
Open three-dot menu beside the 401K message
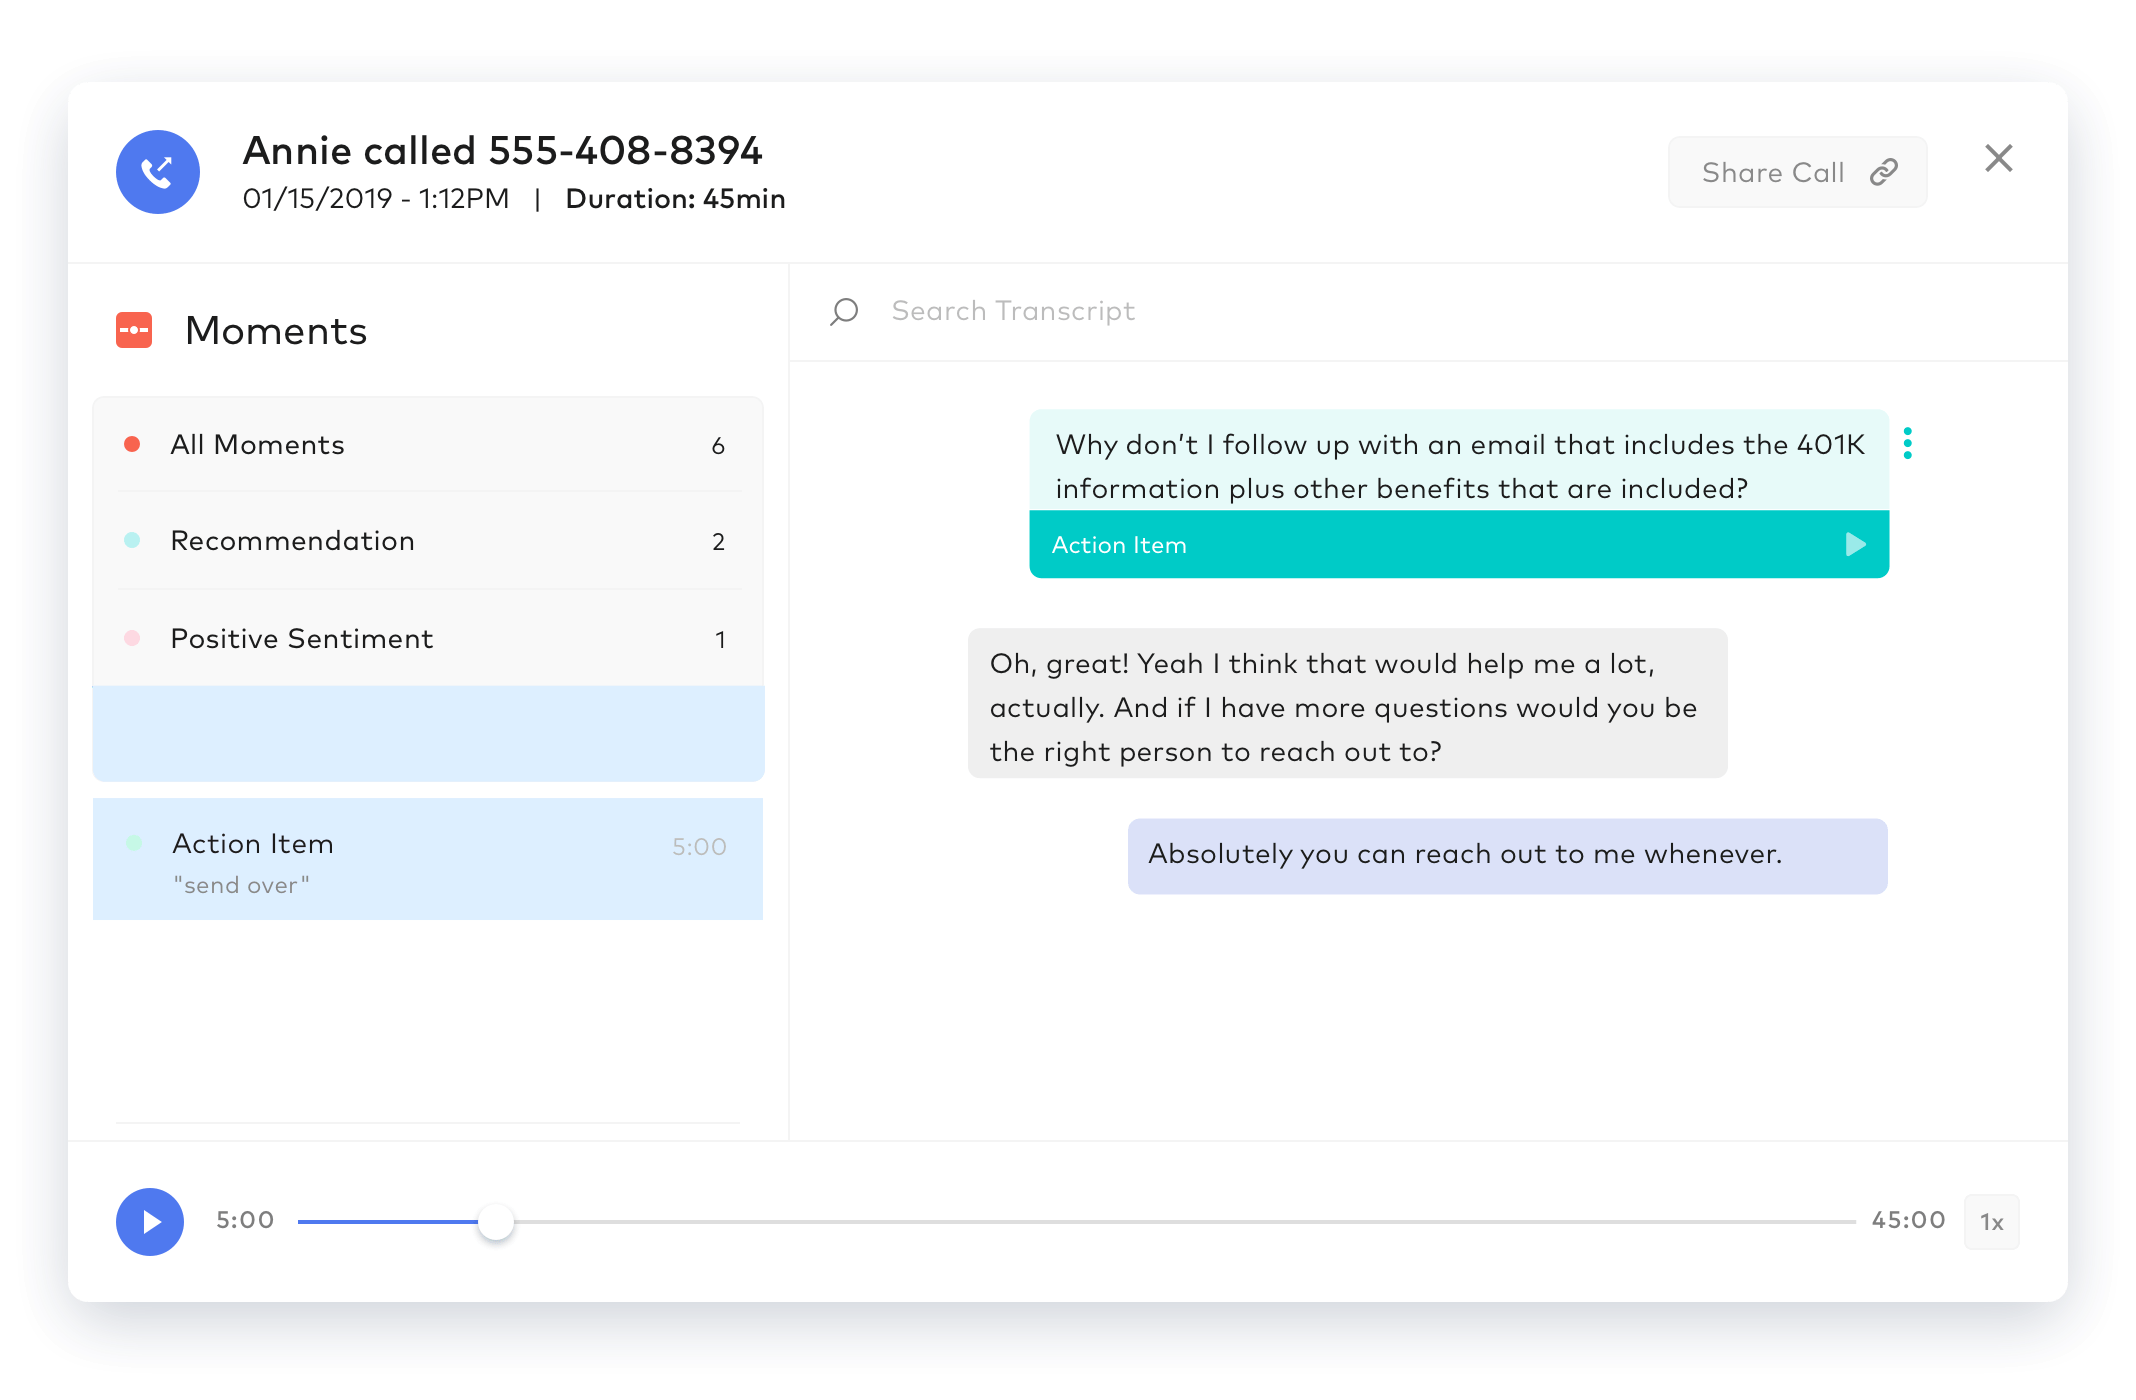coord(1908,443)
